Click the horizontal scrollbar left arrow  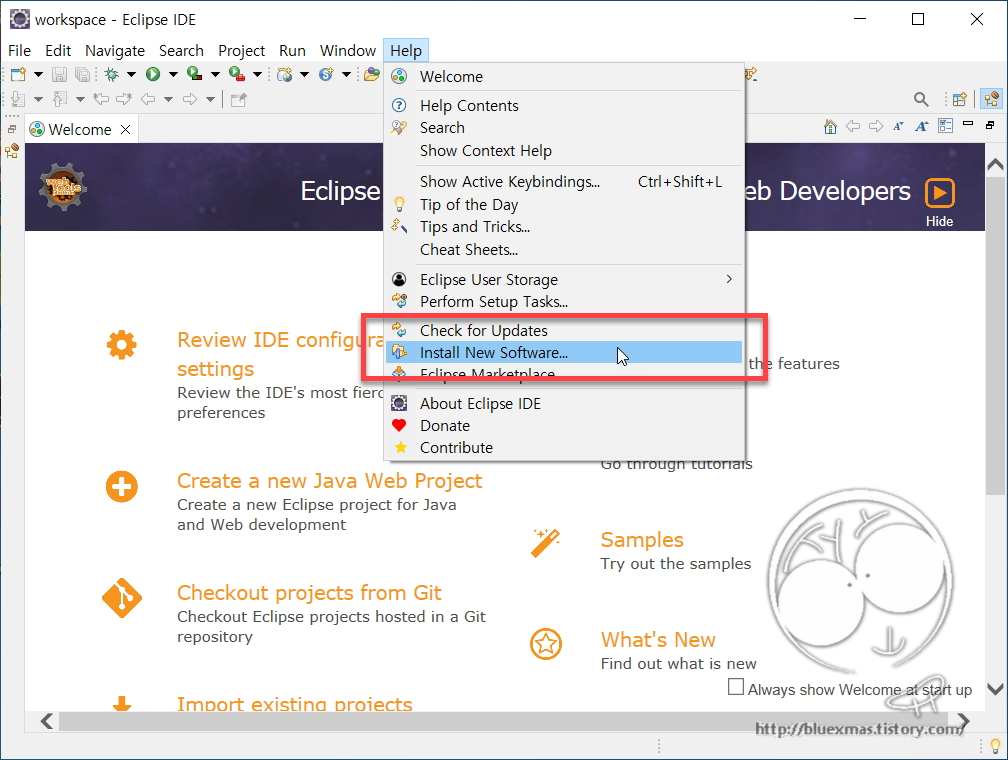(46, 721)
